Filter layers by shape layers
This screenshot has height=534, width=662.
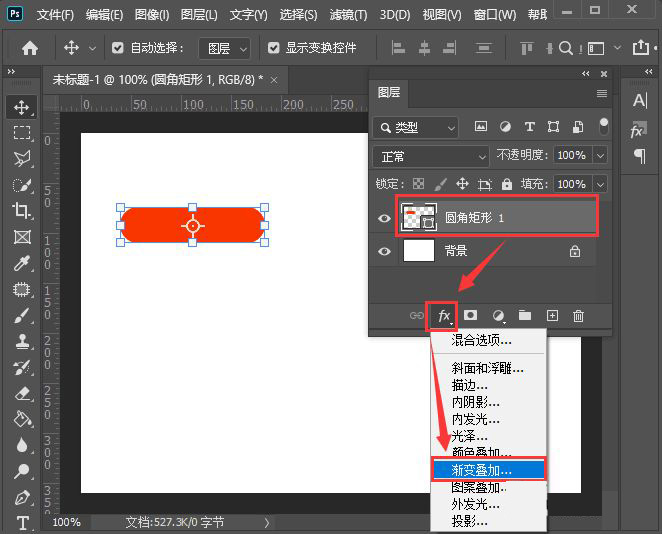[x=553, y=126]
